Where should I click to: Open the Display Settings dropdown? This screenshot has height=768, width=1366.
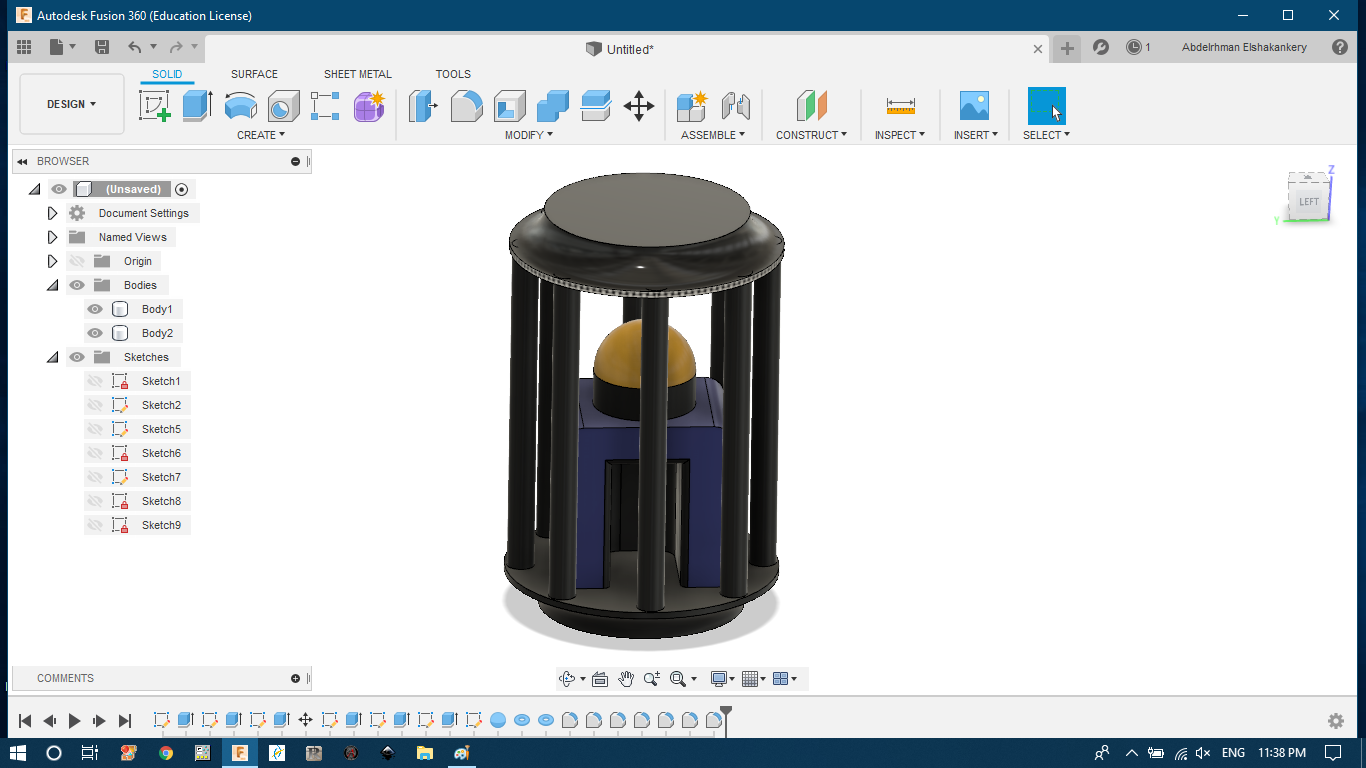pyautogui.click(x=722, y=679)
